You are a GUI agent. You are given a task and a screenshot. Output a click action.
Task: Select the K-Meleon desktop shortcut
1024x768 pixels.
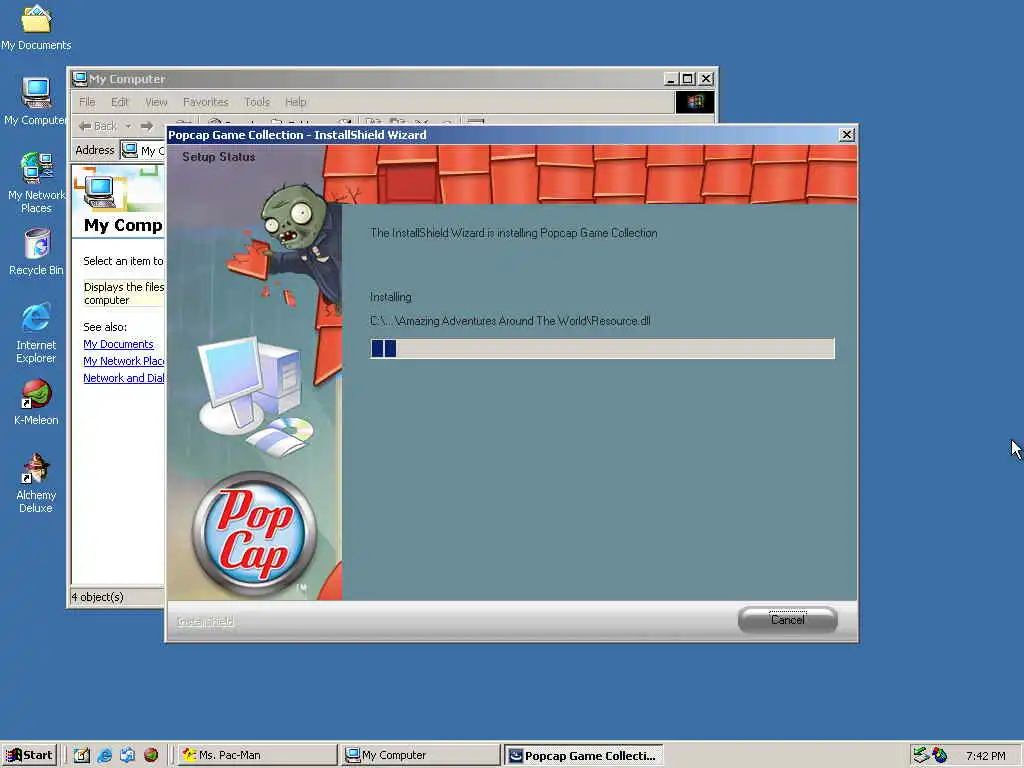coord(36,402)
